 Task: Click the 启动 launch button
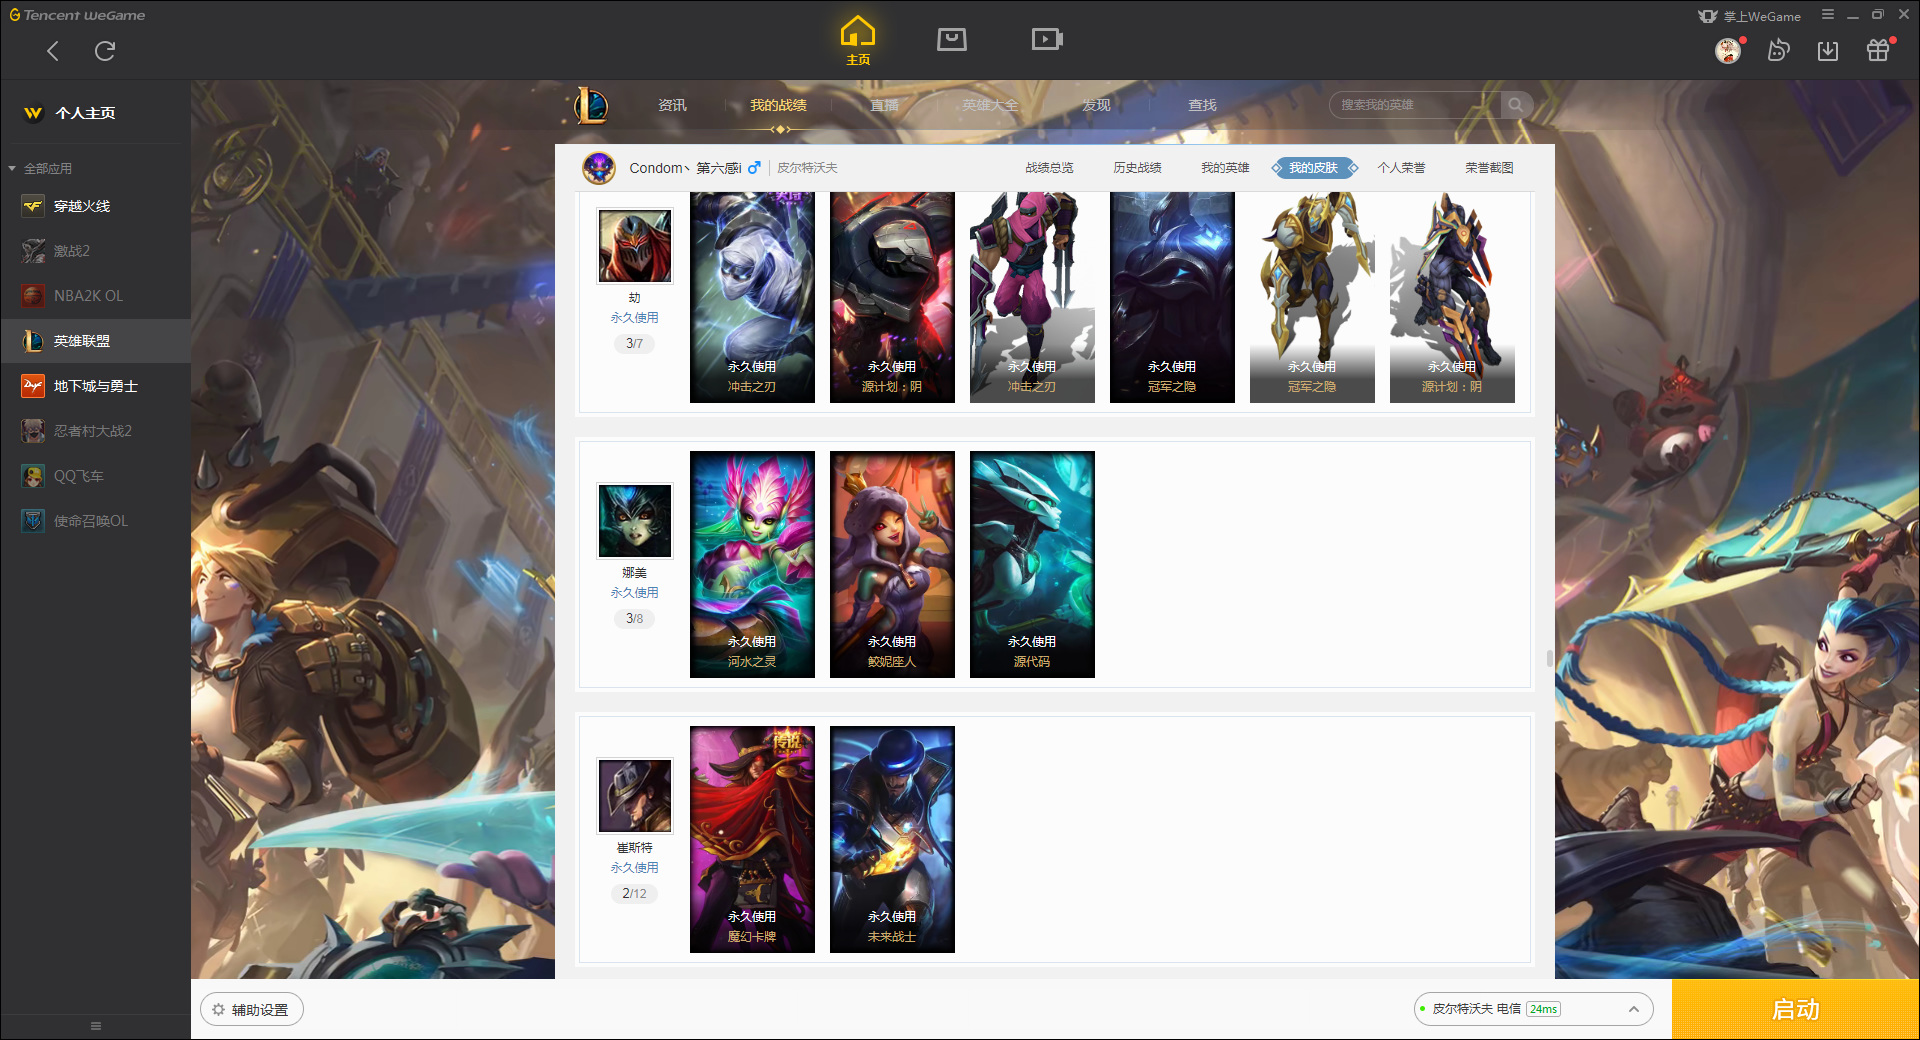tap(1795, 1010)
